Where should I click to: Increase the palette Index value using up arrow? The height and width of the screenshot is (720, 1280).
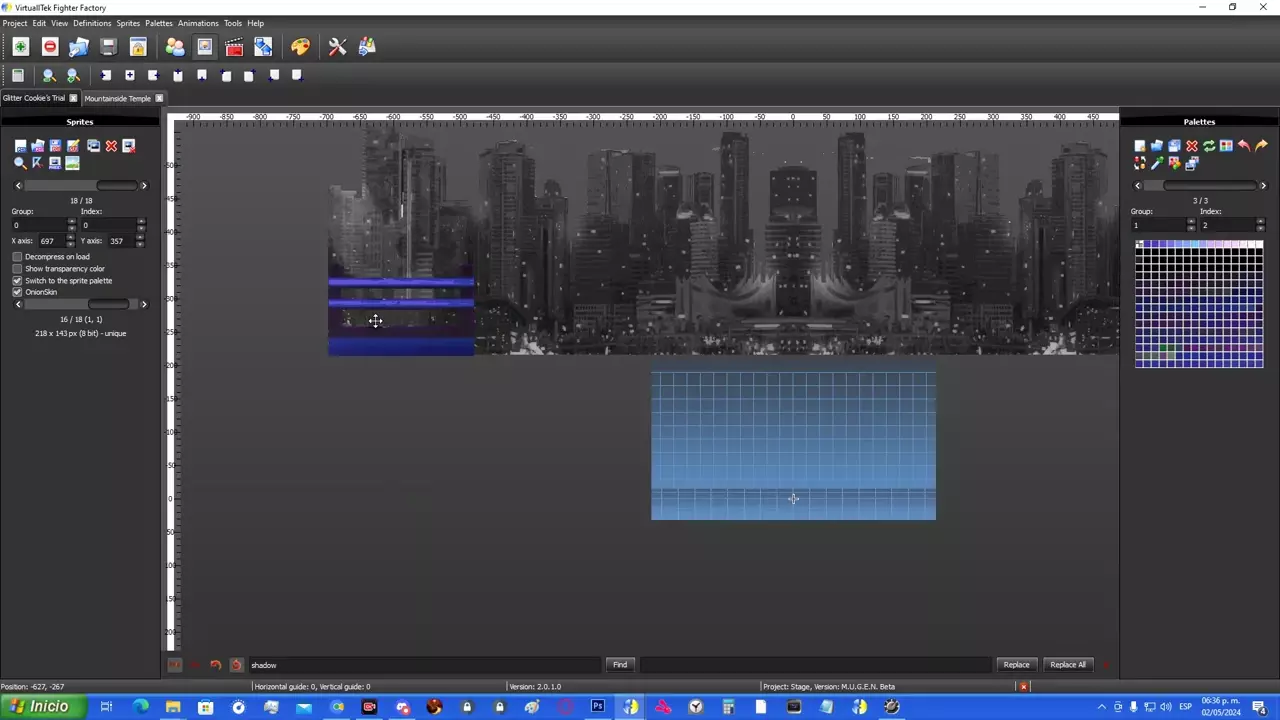pyautogui.click(x=1260, y=222)
